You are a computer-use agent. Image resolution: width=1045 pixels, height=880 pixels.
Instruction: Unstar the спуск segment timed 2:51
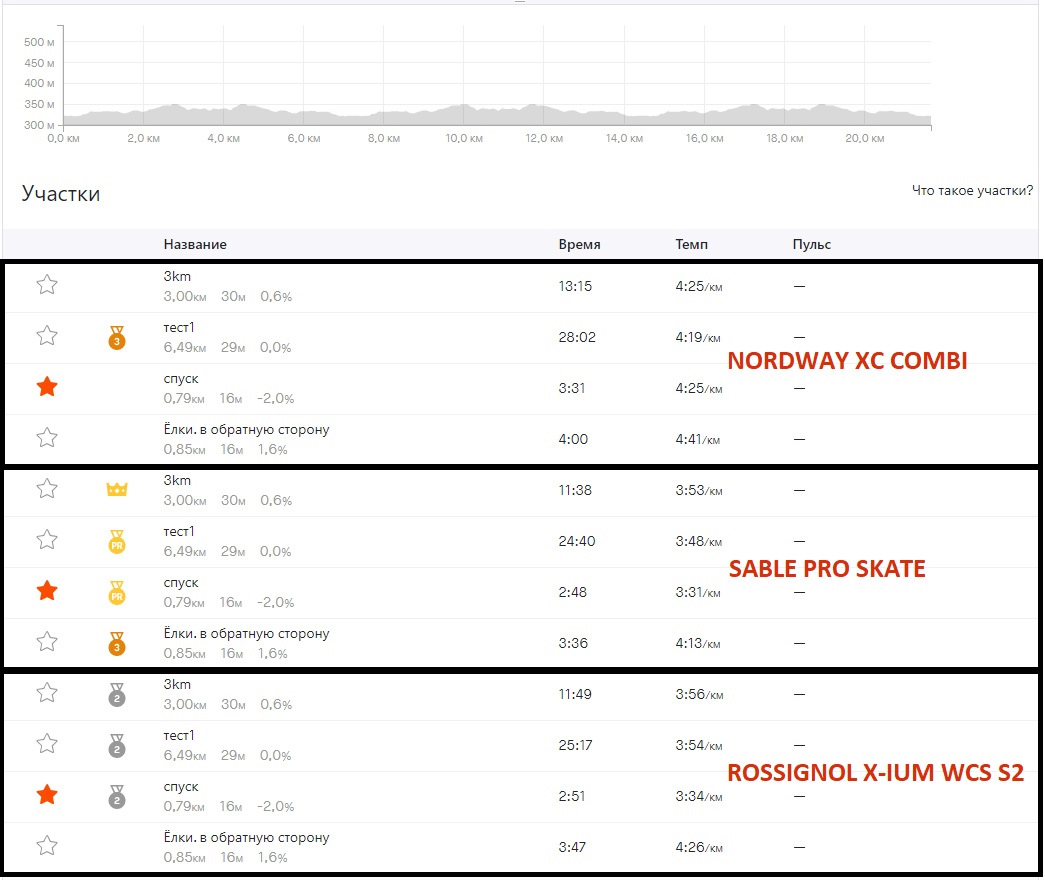click(46, 795)
